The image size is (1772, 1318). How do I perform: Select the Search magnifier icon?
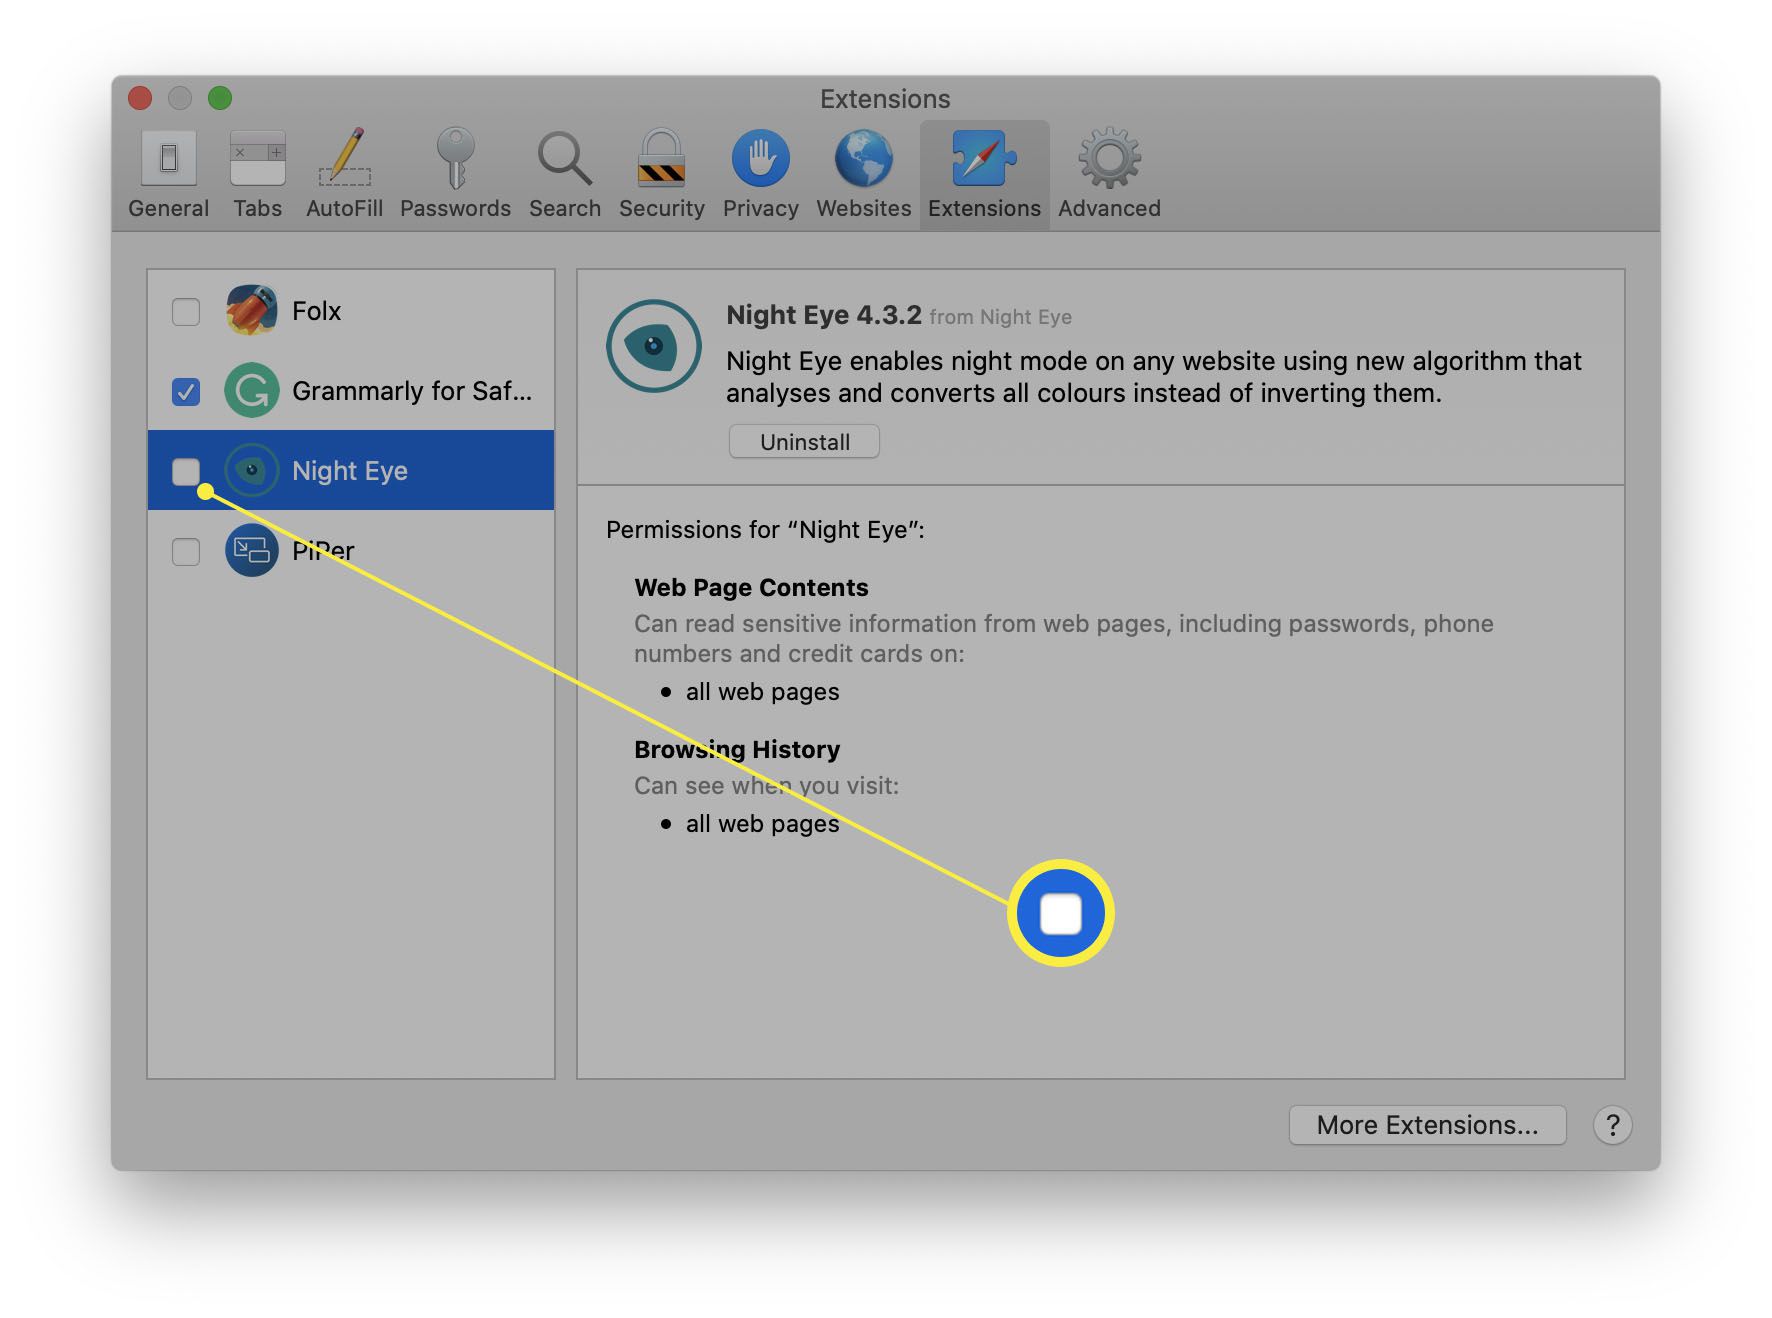click(564, 158)
